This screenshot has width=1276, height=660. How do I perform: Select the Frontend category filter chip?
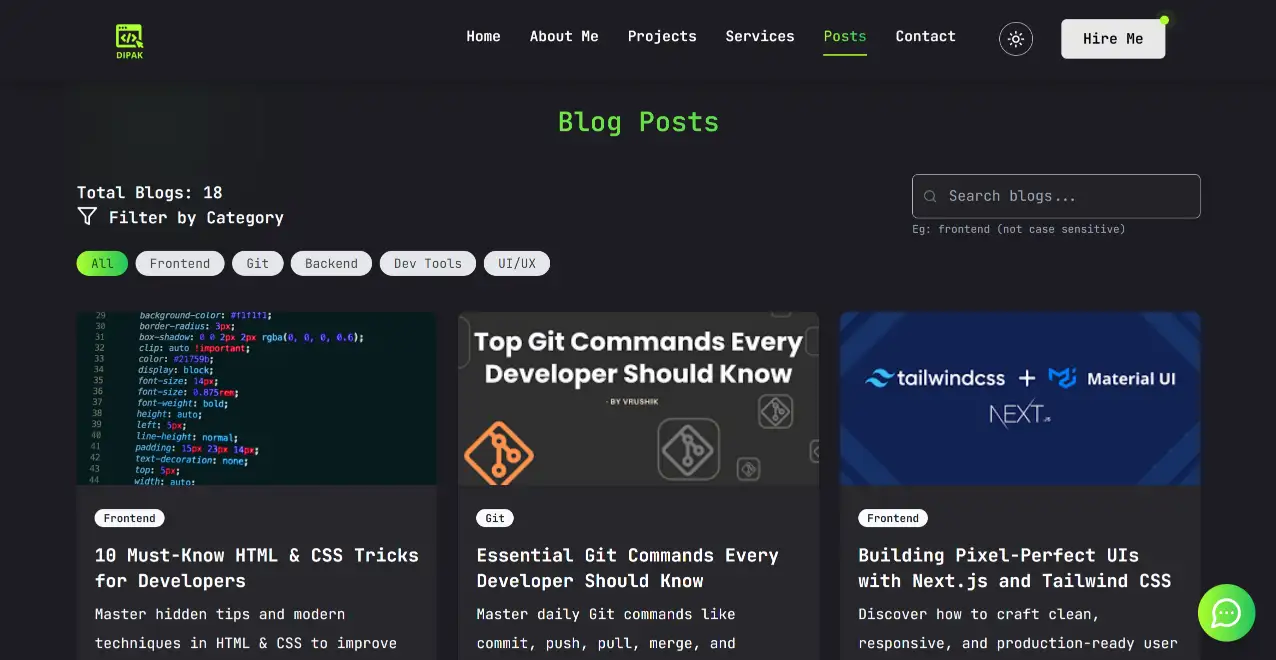pos(180,263)
